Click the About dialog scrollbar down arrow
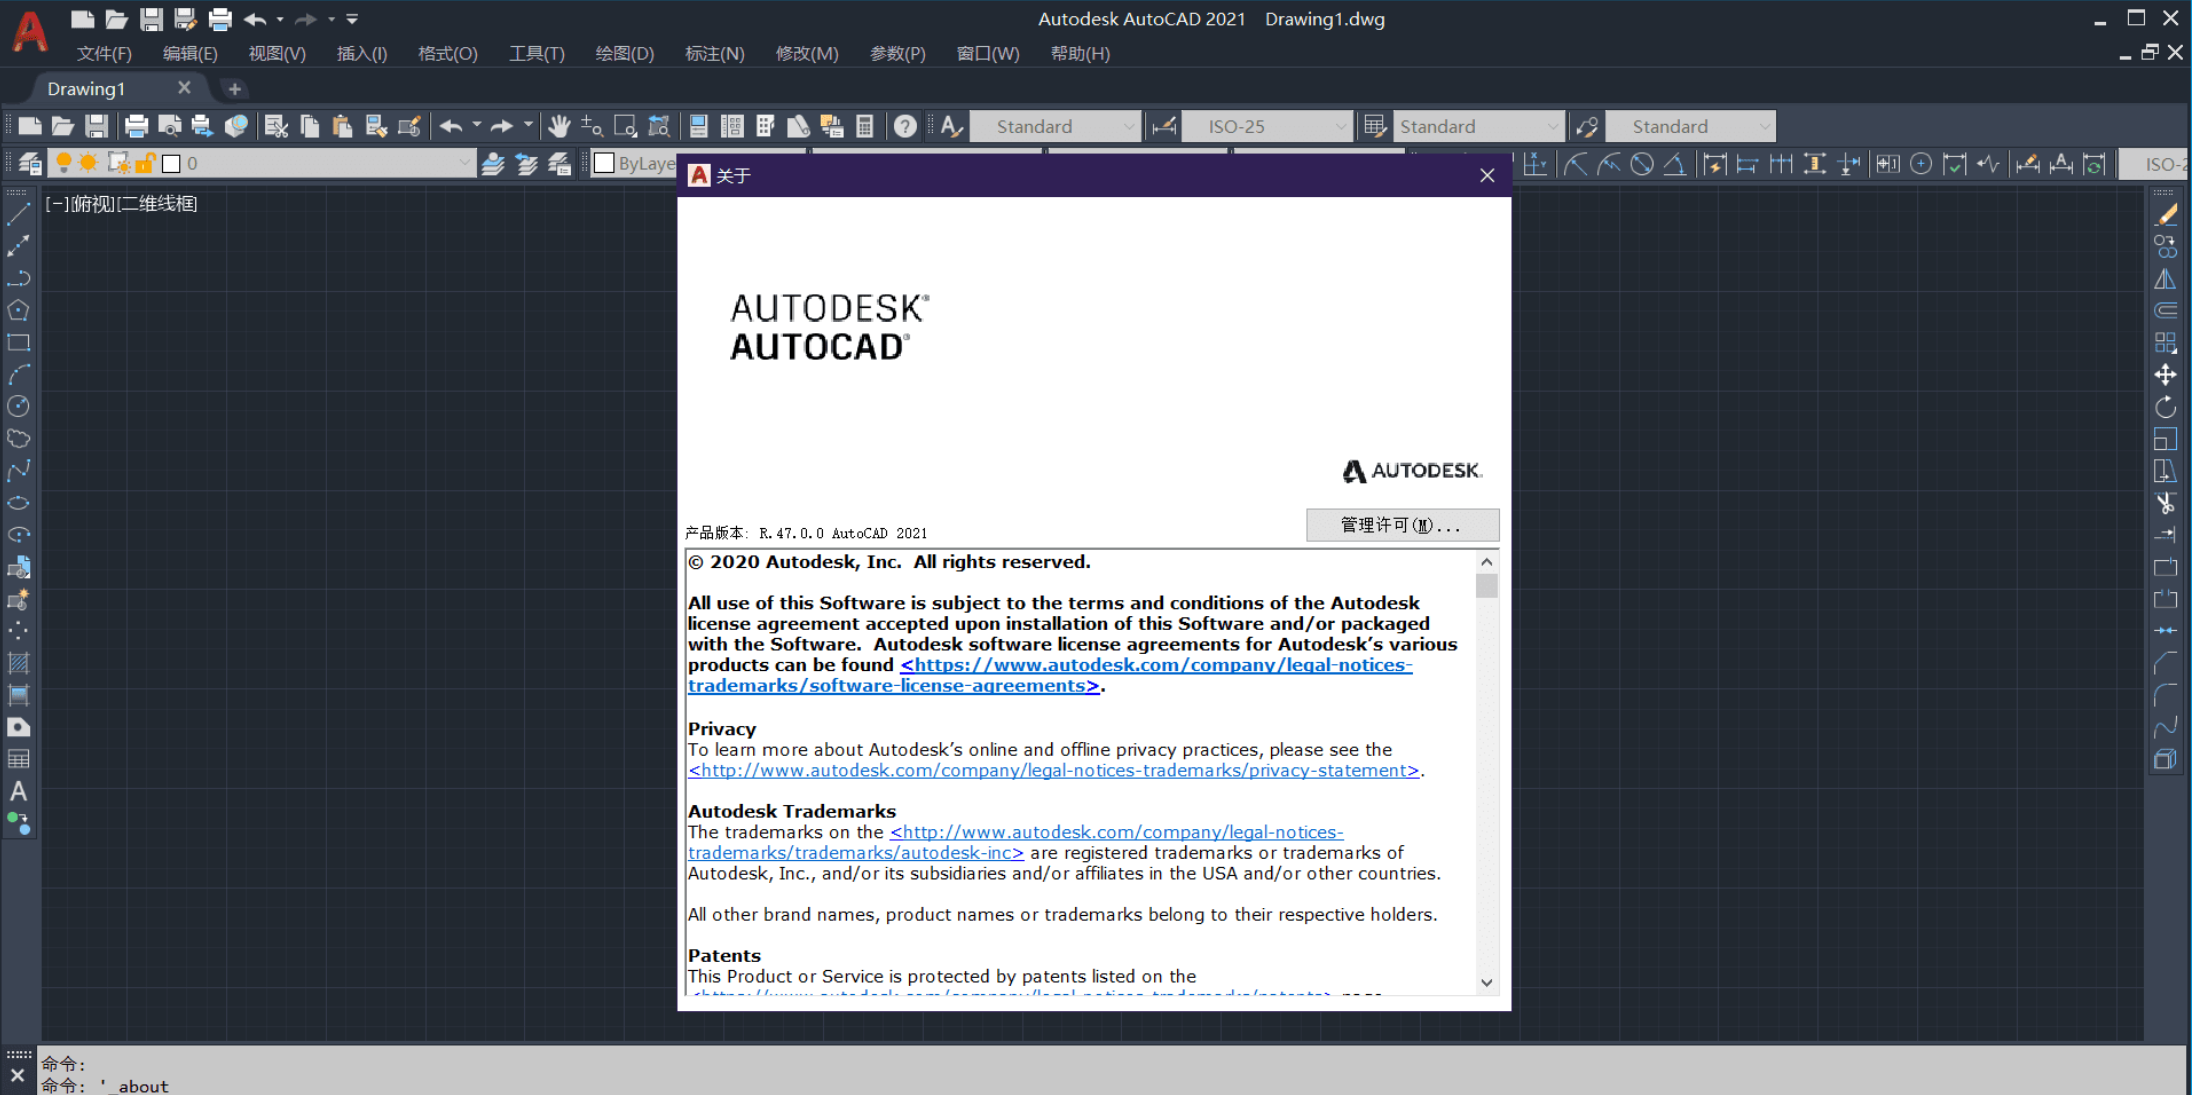The width and height of the screenshot is (2196, 1095). (x=1487, y=983)
